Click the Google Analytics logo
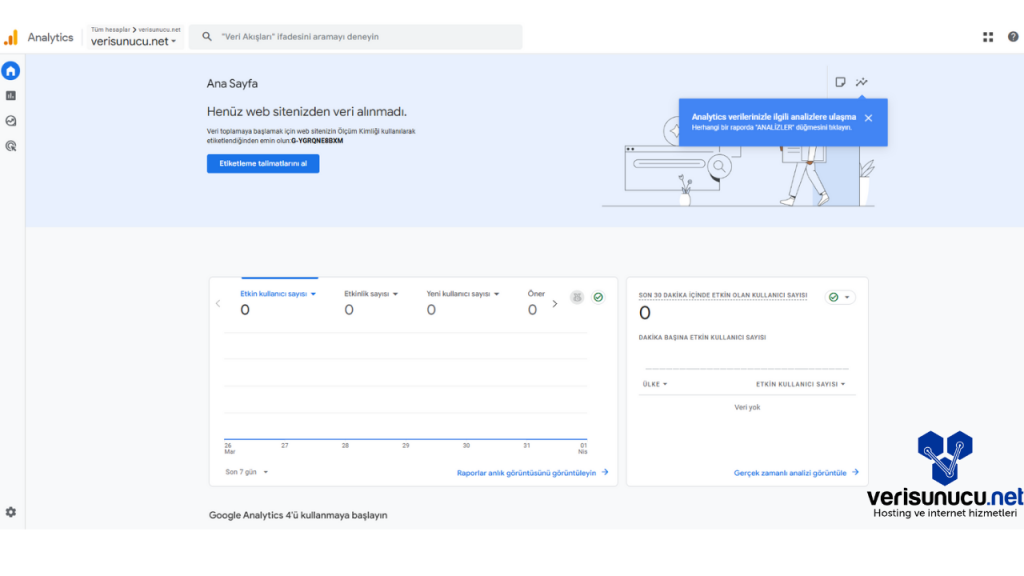Viewport: 1024px width, 576px height. click(11, 37)
